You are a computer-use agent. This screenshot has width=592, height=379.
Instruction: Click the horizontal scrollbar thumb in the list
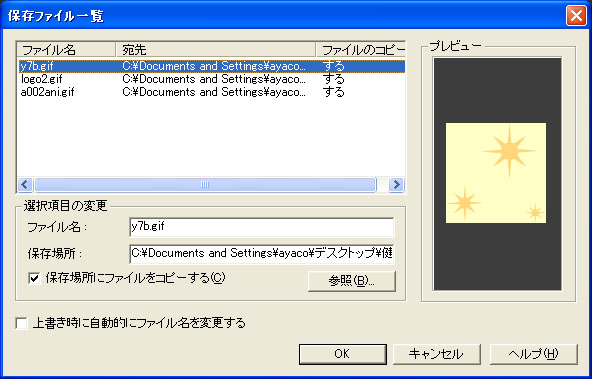coord(205,184)
